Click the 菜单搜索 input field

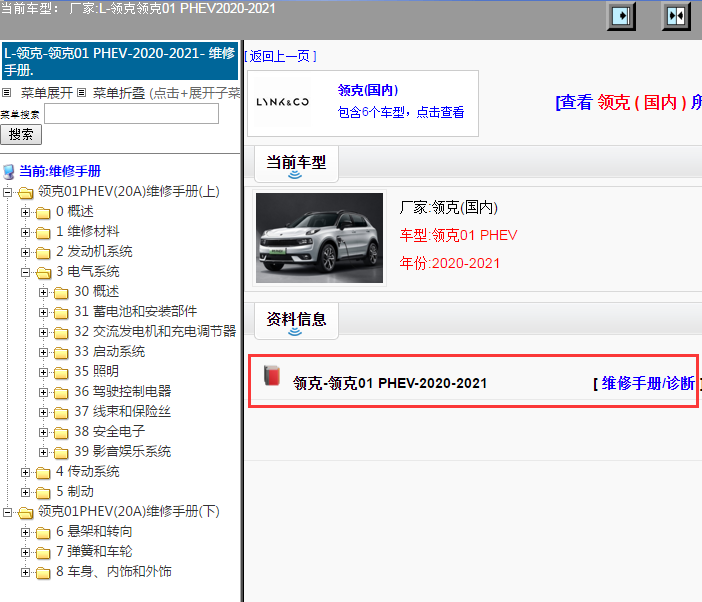[132, 114]
